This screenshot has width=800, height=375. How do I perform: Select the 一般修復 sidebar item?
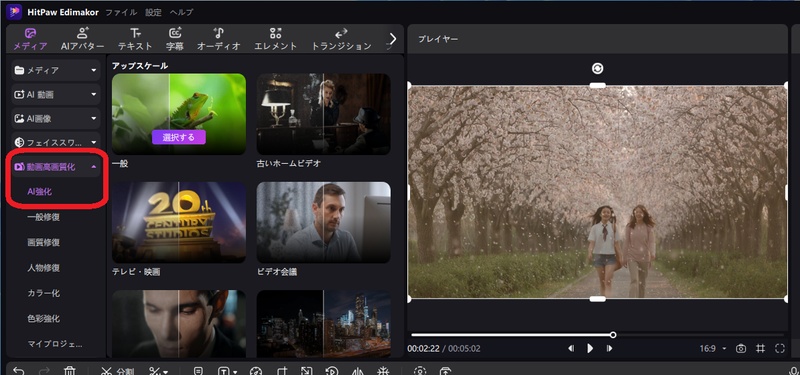click(43, 217)
